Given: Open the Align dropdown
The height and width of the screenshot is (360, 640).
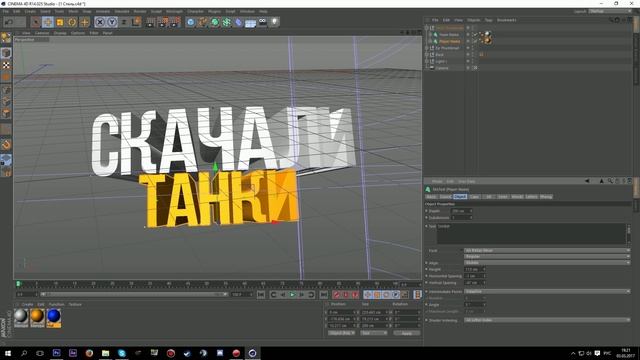Looking at the screenshot, I should (x=547, y=263).
